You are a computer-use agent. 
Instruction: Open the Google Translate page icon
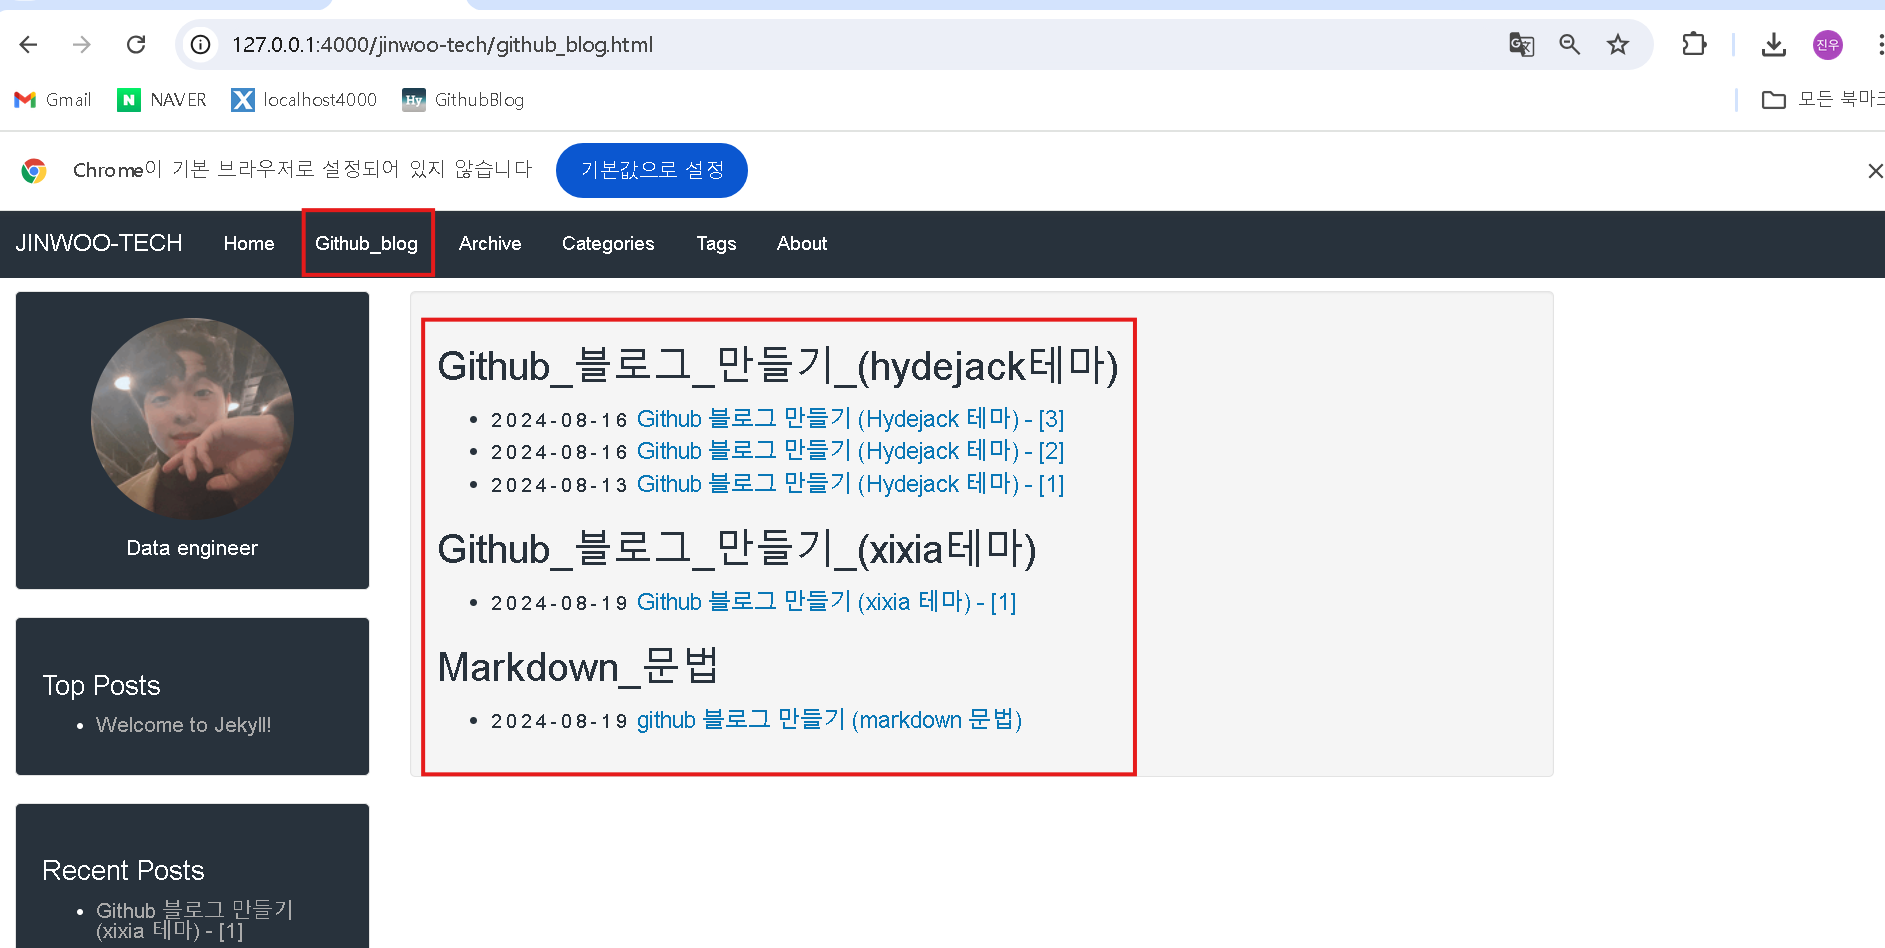coord(1521,45)
